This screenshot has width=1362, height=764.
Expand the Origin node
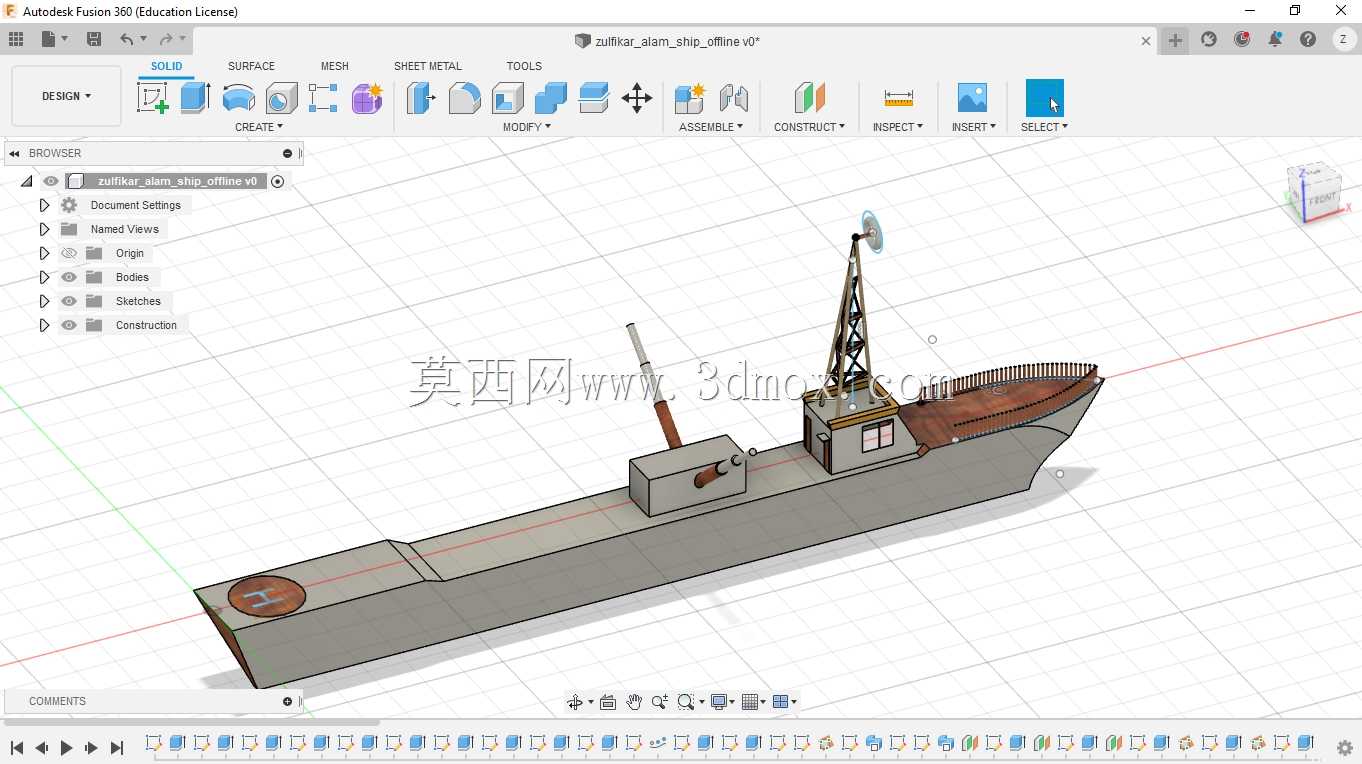pyautogui.click(x=44, y=253)
